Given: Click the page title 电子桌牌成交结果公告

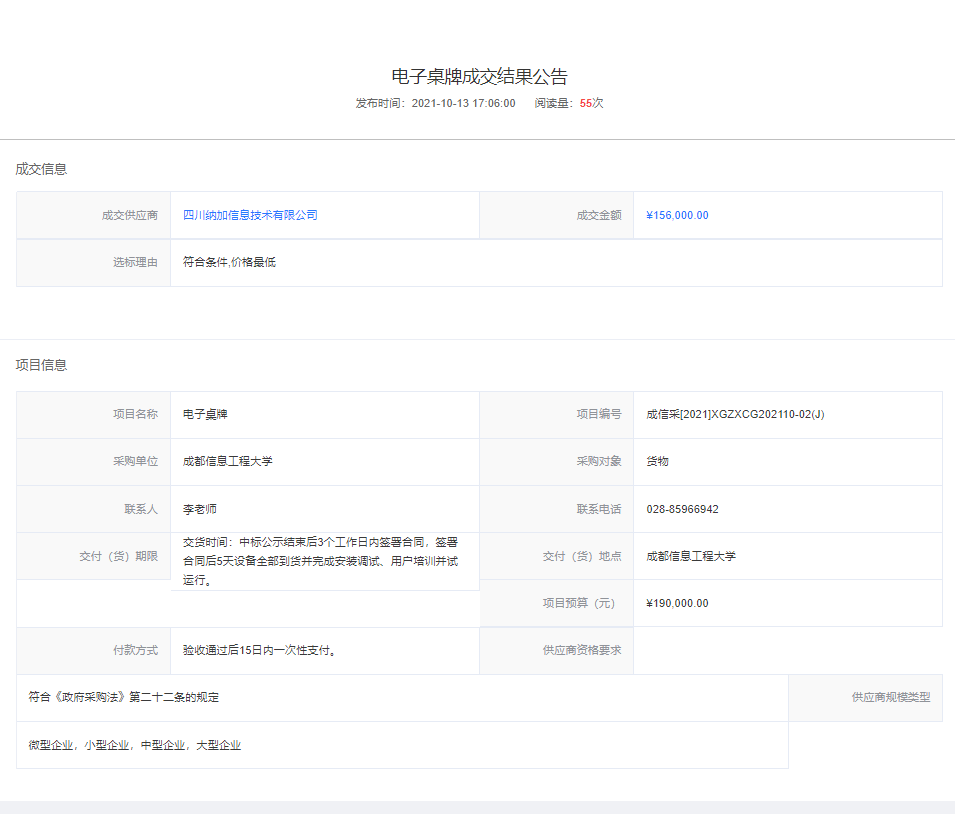Looking at the screenshot, I should click(x=479, y=77).
